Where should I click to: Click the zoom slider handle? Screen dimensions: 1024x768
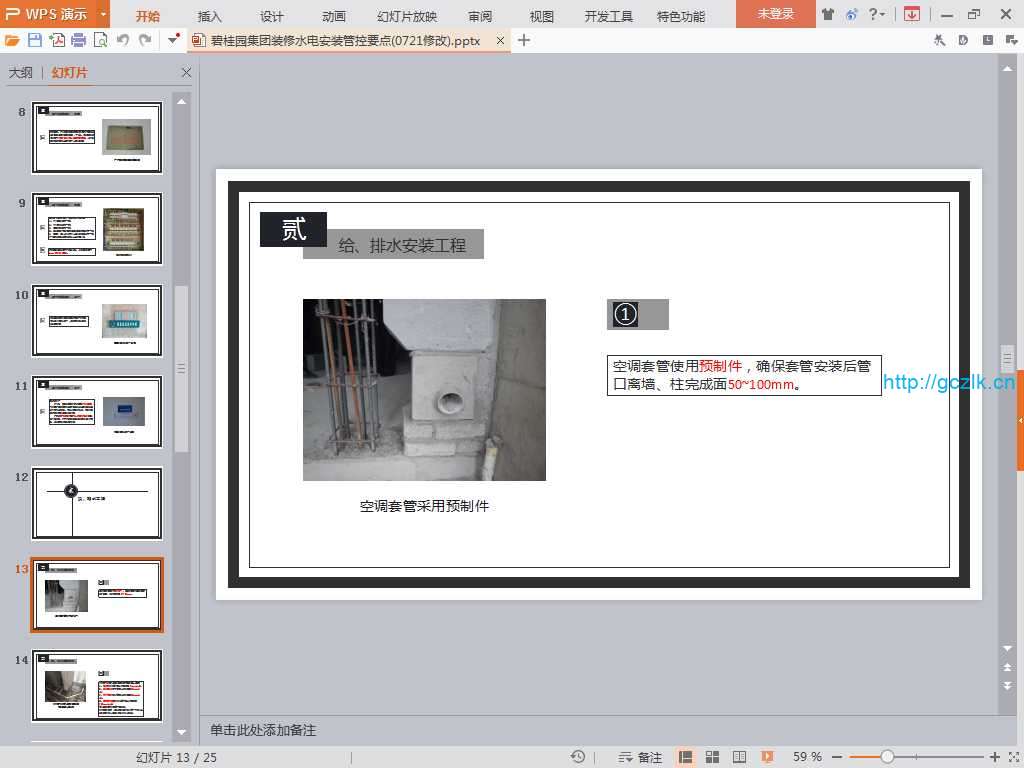pos(887,757)
